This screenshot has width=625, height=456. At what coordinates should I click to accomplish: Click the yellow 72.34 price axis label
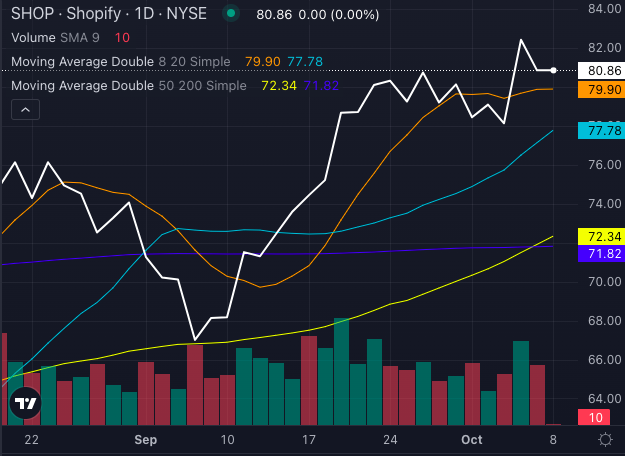[x=601, y=236]
